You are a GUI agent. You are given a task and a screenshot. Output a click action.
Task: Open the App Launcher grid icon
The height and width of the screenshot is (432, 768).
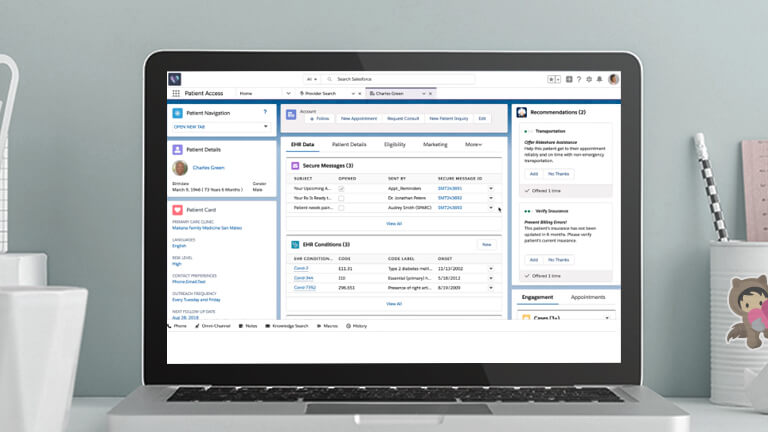coord(176,93)
